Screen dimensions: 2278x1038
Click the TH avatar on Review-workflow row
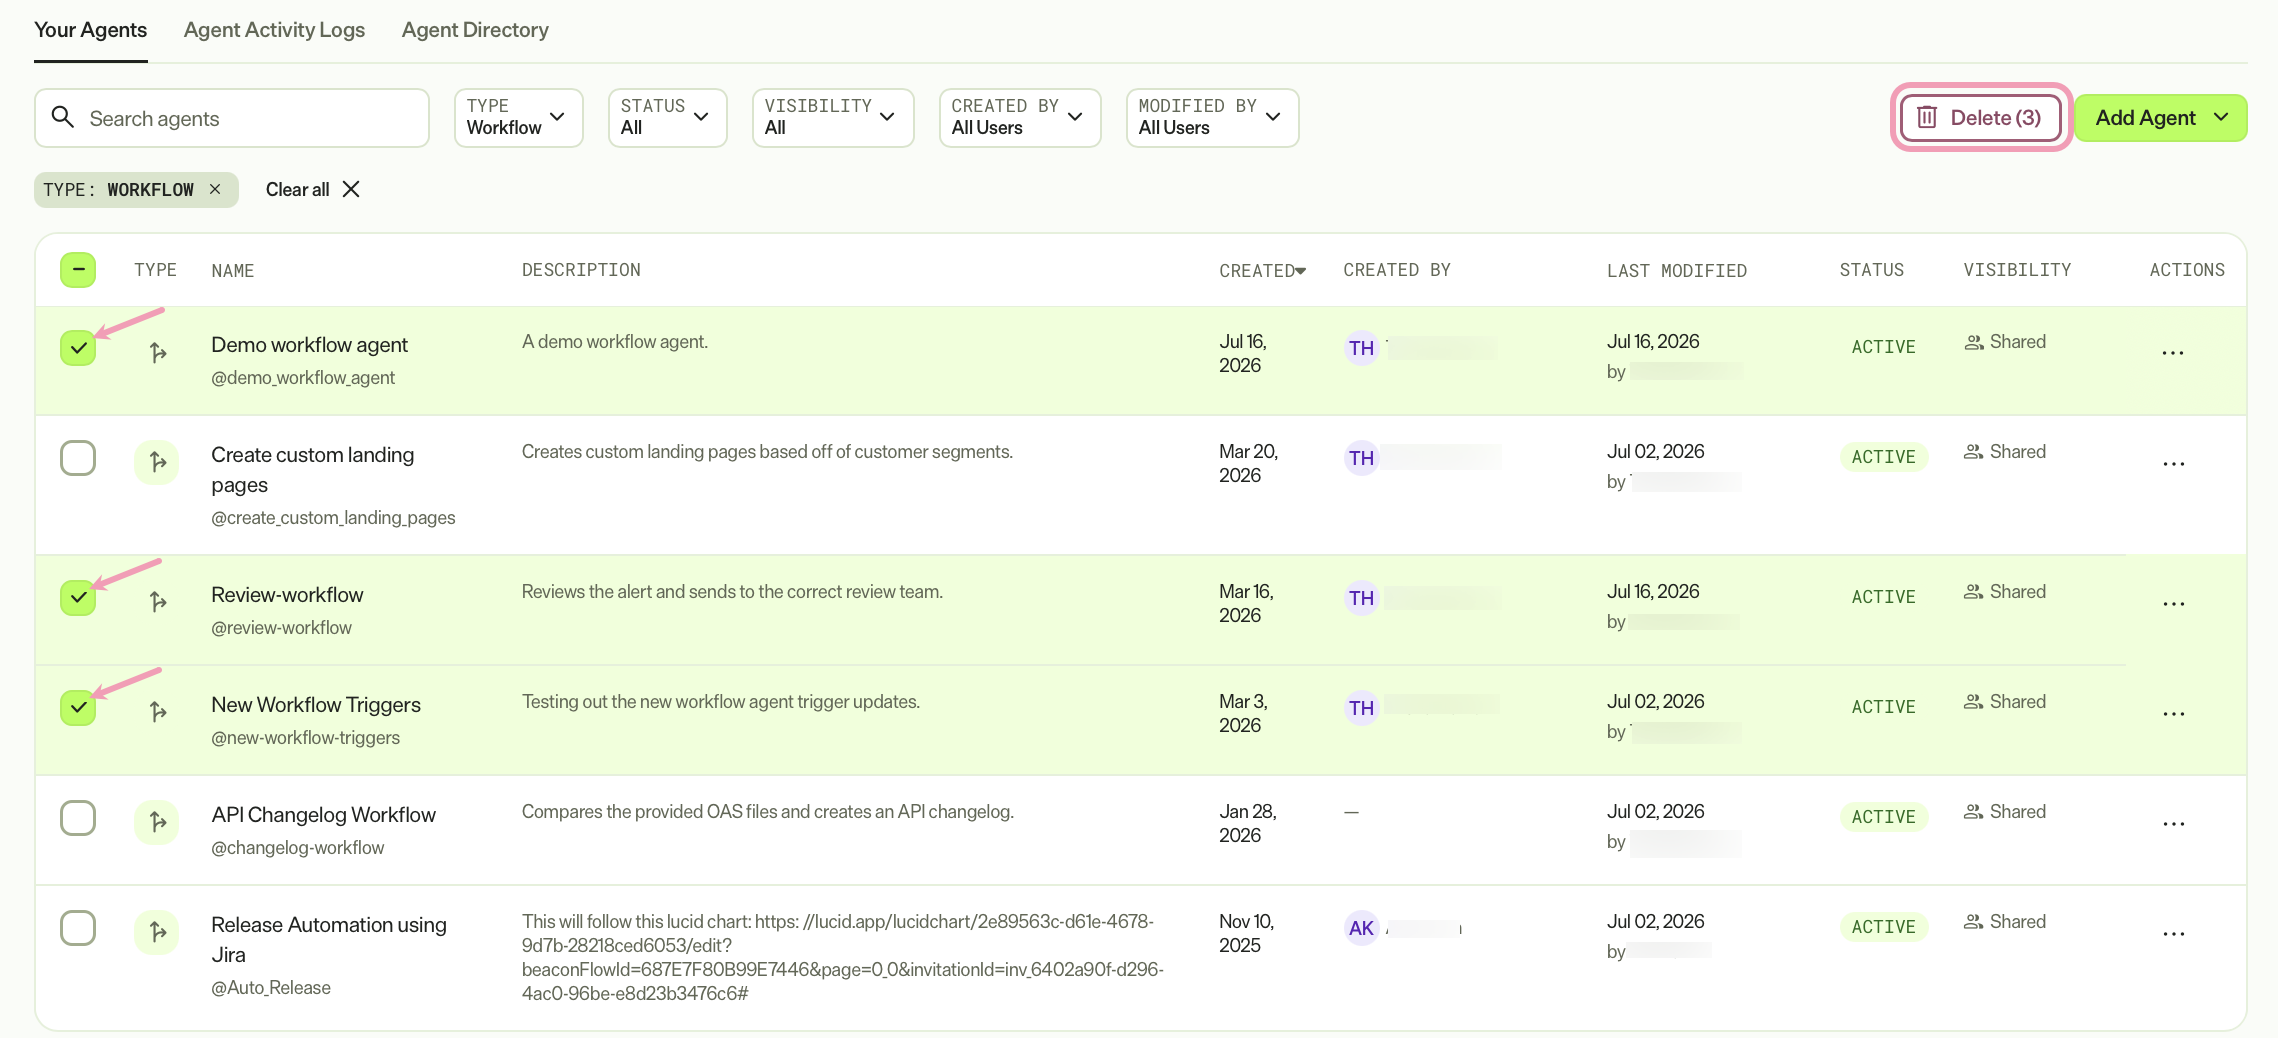1361,598
